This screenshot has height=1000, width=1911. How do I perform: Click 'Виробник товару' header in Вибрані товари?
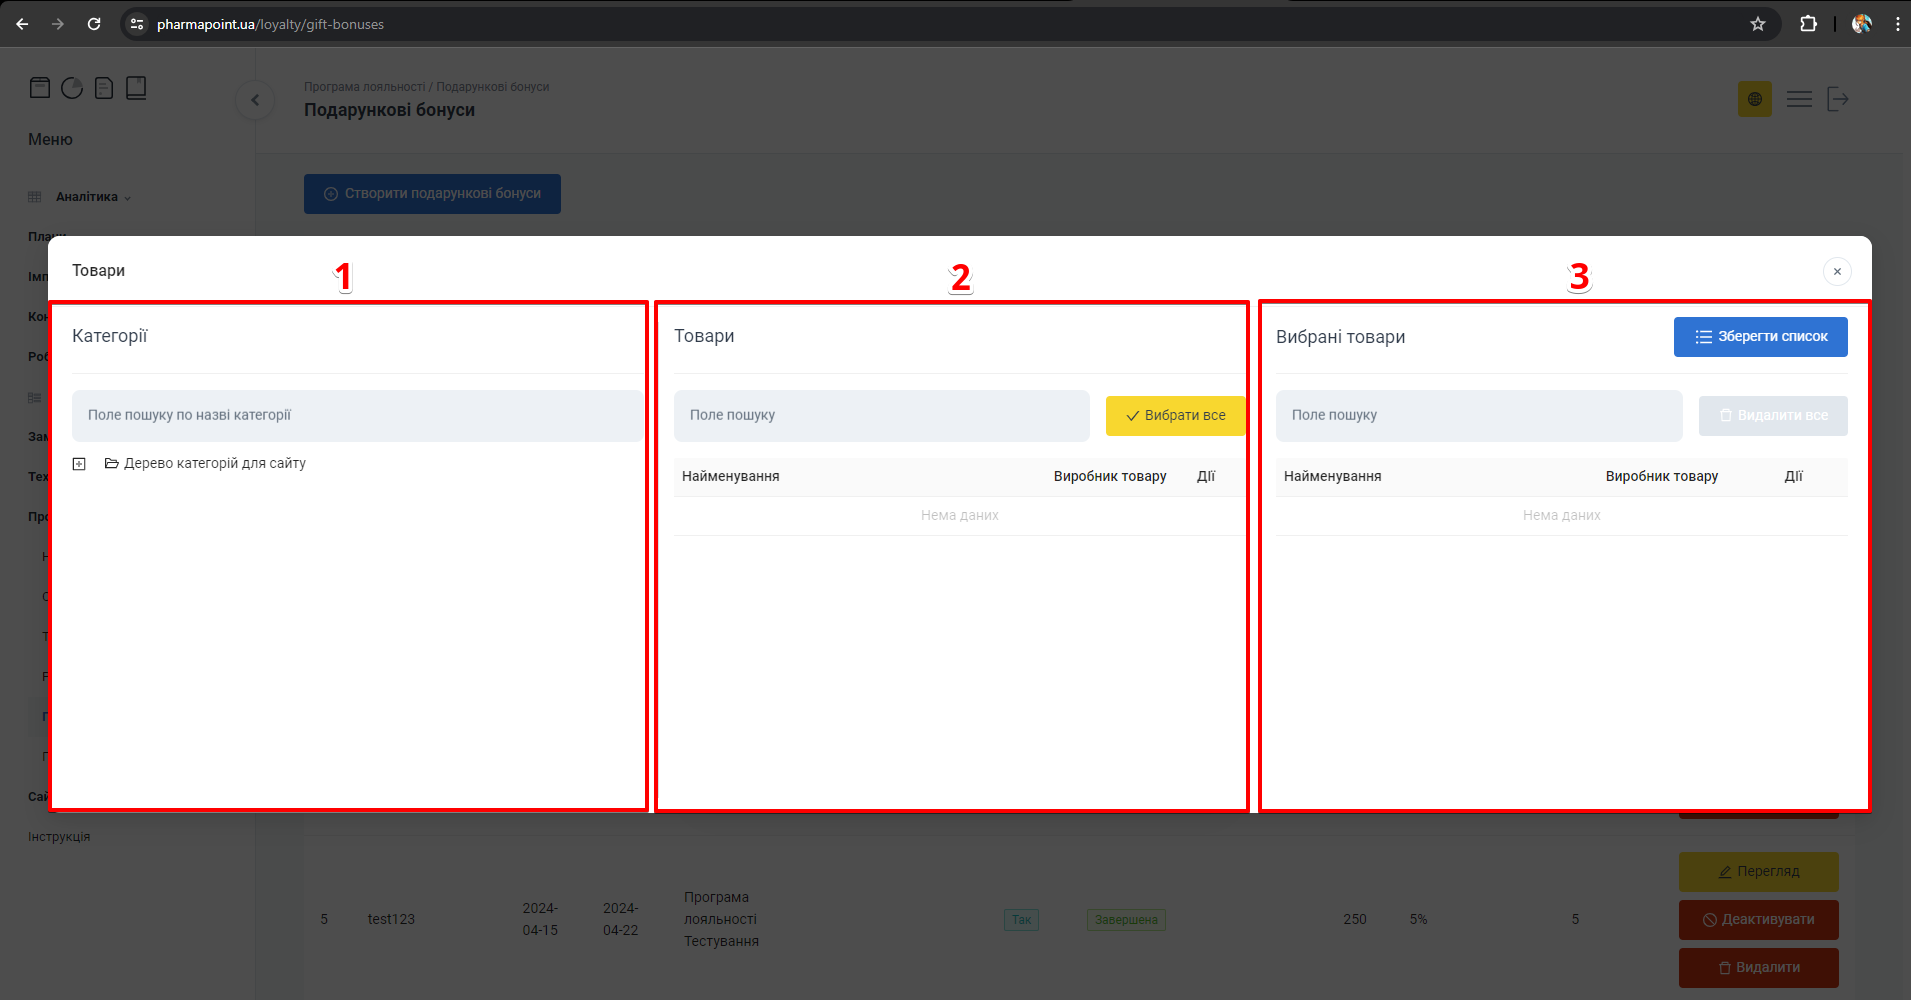click(1661, 477)
